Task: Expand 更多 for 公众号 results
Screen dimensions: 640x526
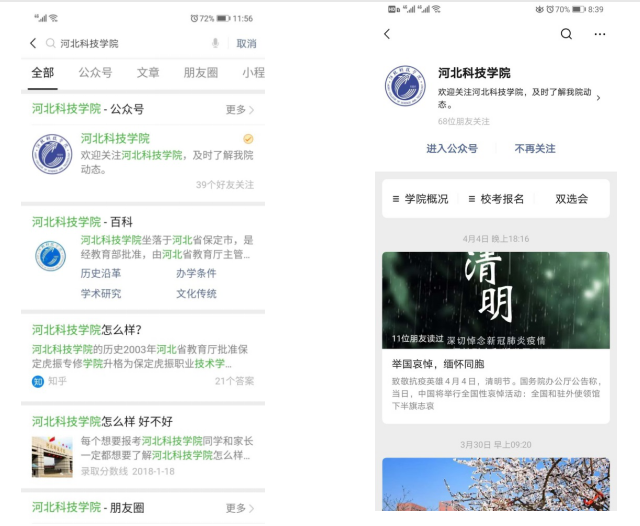Action: coord(240,110)
